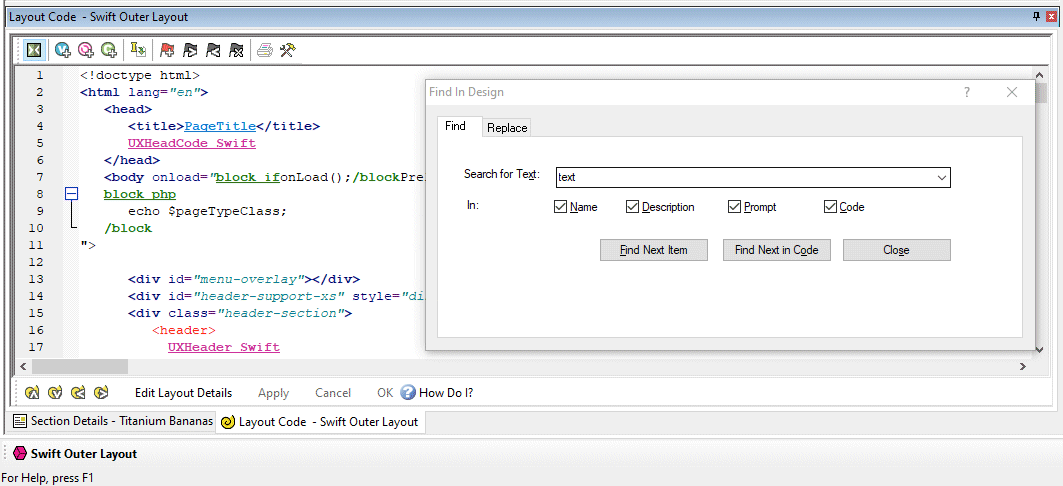This screenshot has height=486, width=1063.
Task: Click the help question mark in Find In Design
Action: tap(967, 92)
